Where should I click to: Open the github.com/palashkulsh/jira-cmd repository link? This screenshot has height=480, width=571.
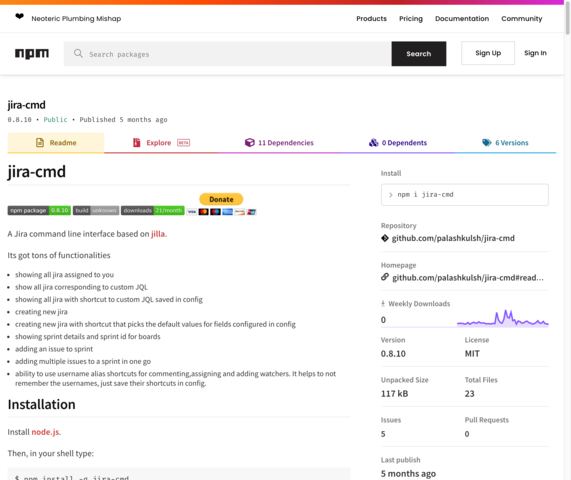(x=453, y=238)
